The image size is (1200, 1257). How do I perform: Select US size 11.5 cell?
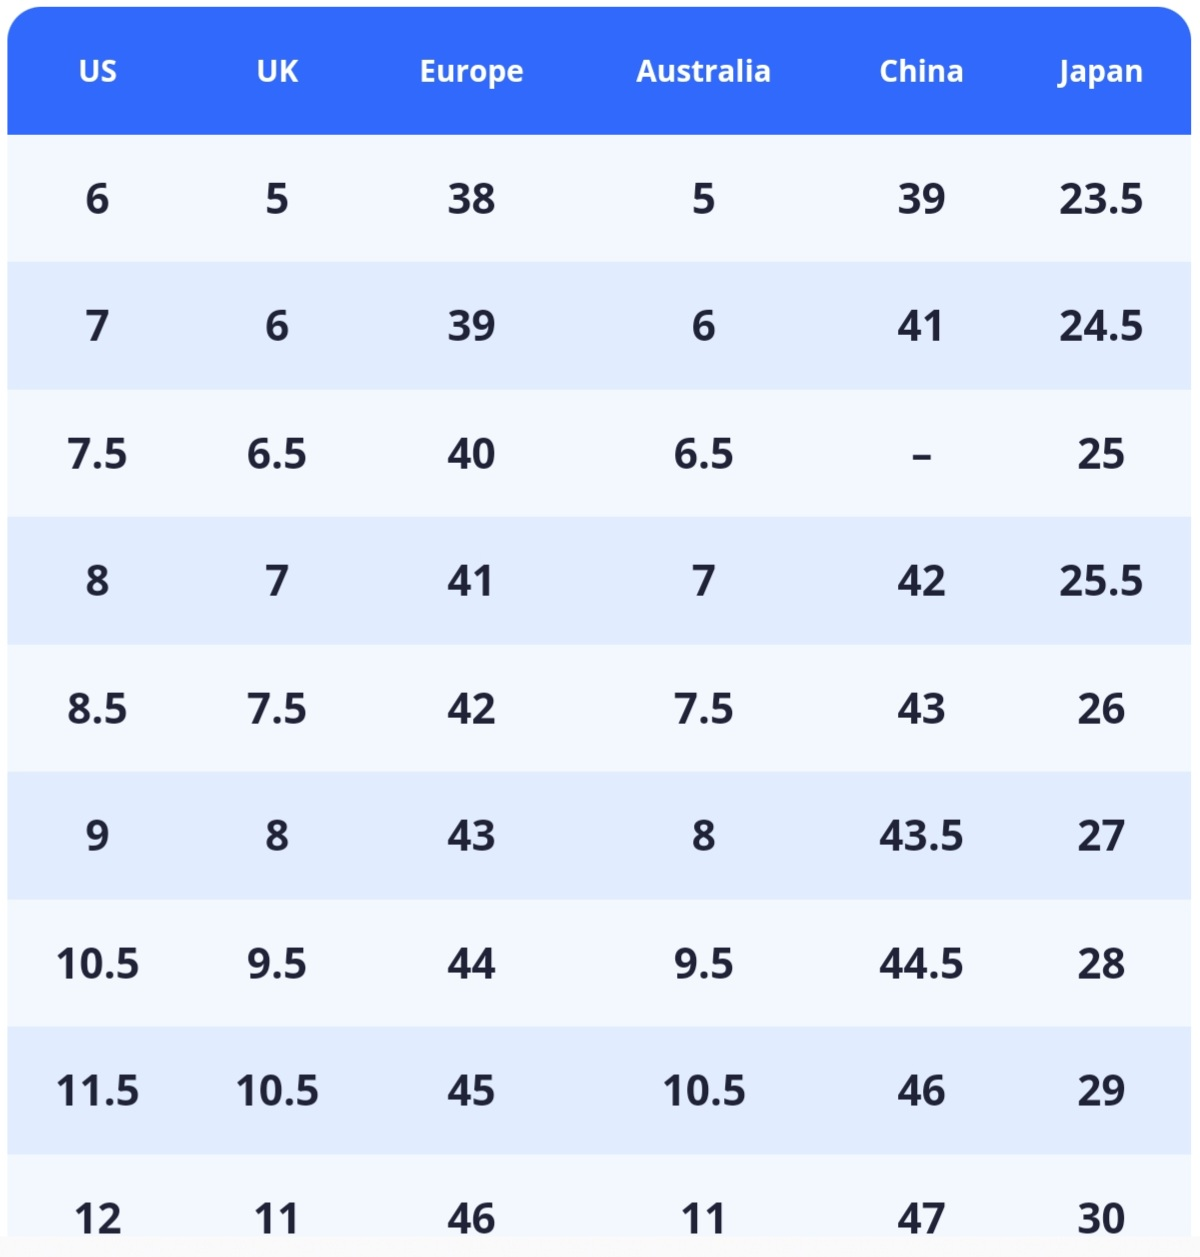(x=97, y=1091)
